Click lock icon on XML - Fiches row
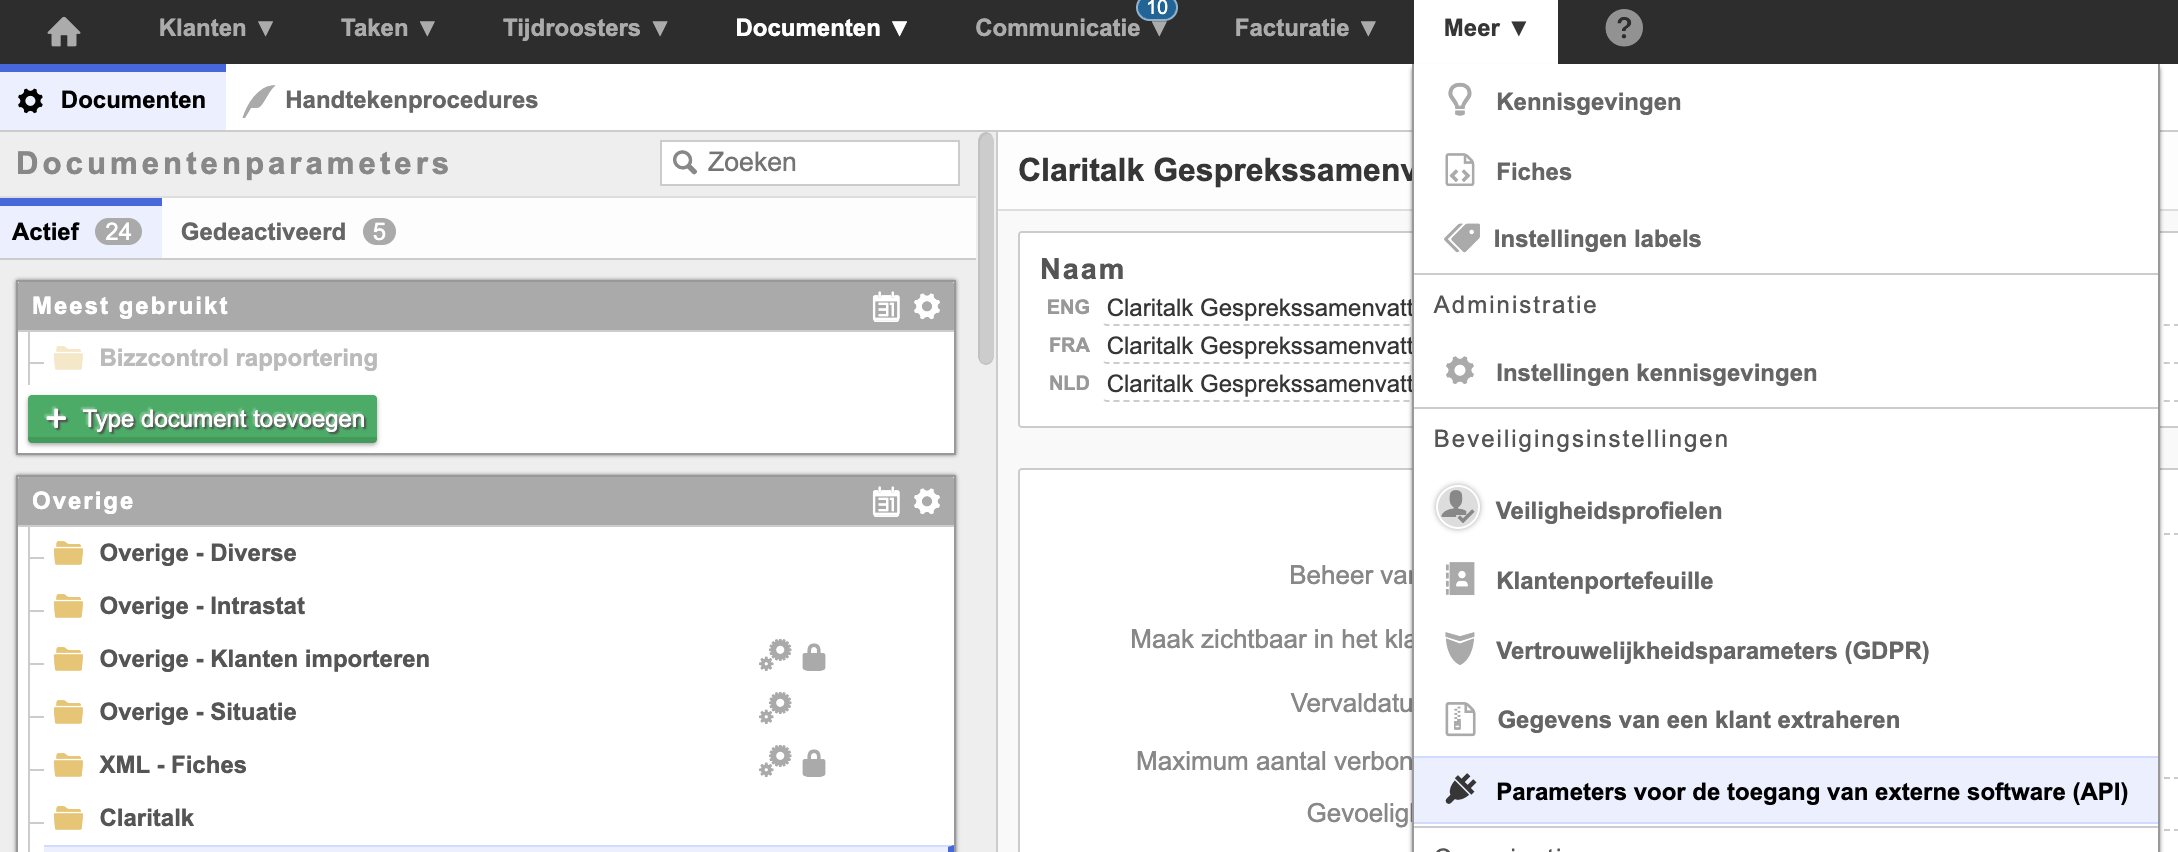This screenshot has width=2178, height=852. click(x=814, y=764)
